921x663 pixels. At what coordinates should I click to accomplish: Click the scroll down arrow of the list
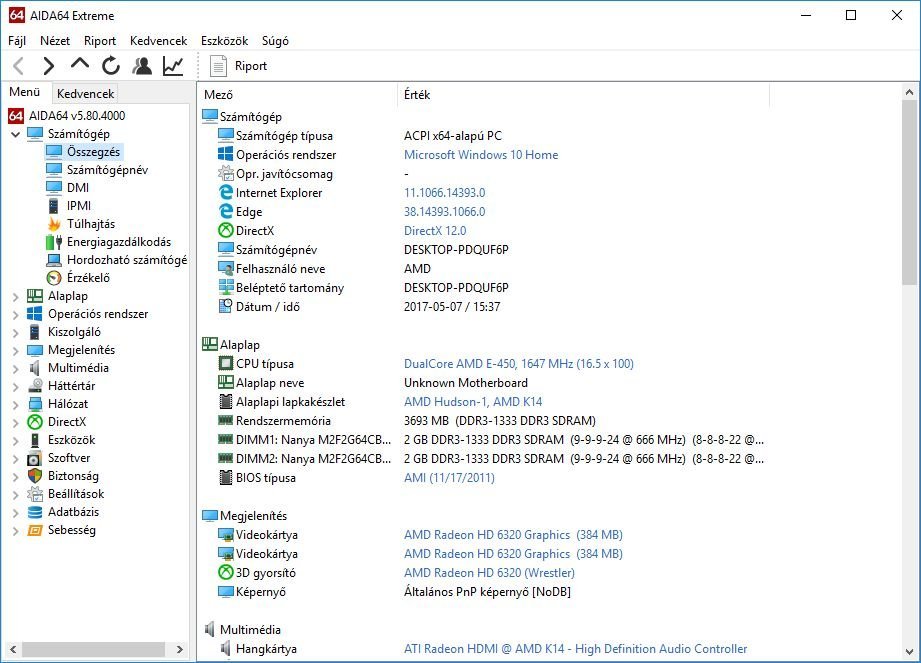909,651
